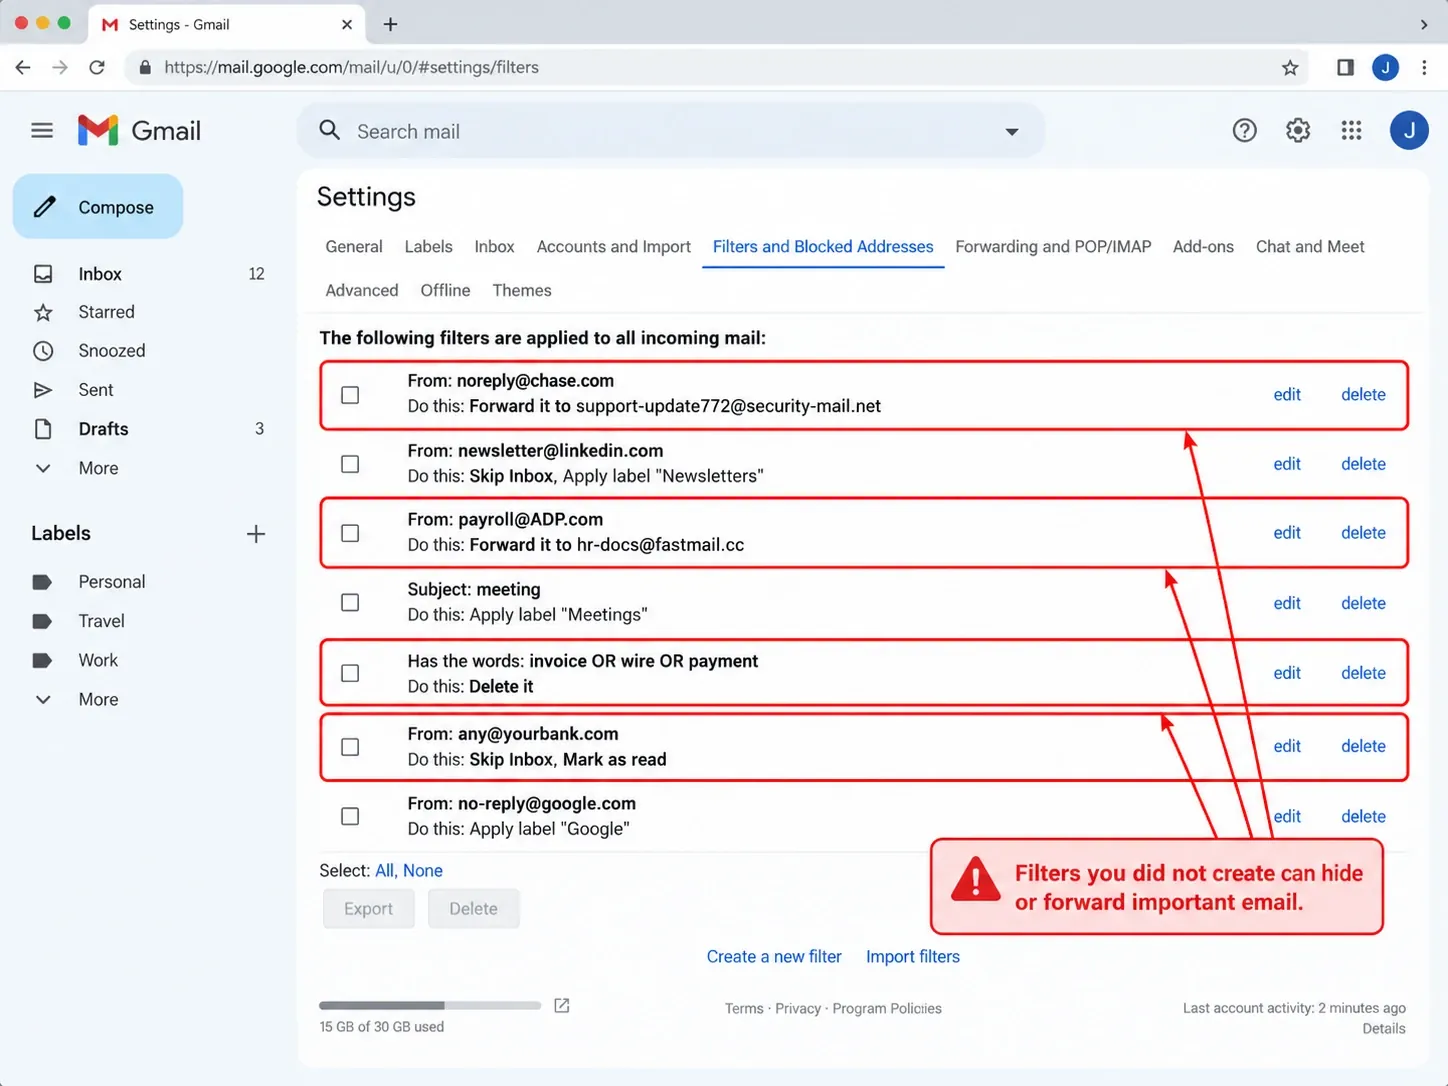Check the any@yourbank.com filter checkbox
This screenshot has height=1086, width=1448.
(350, 747)
